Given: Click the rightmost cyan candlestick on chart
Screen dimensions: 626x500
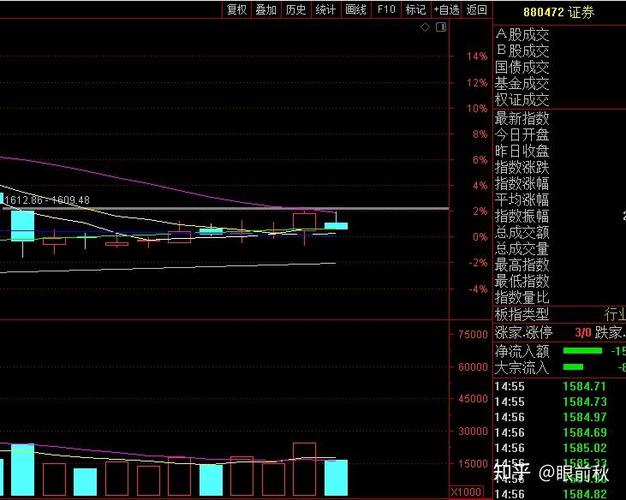Looking at the screenshot, I should [x=336, y=225].
